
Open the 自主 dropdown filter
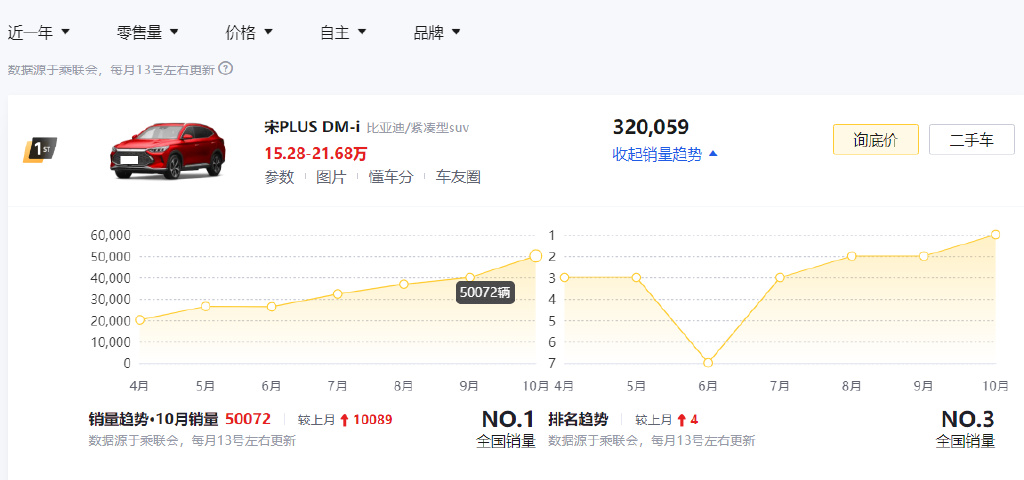343,33
